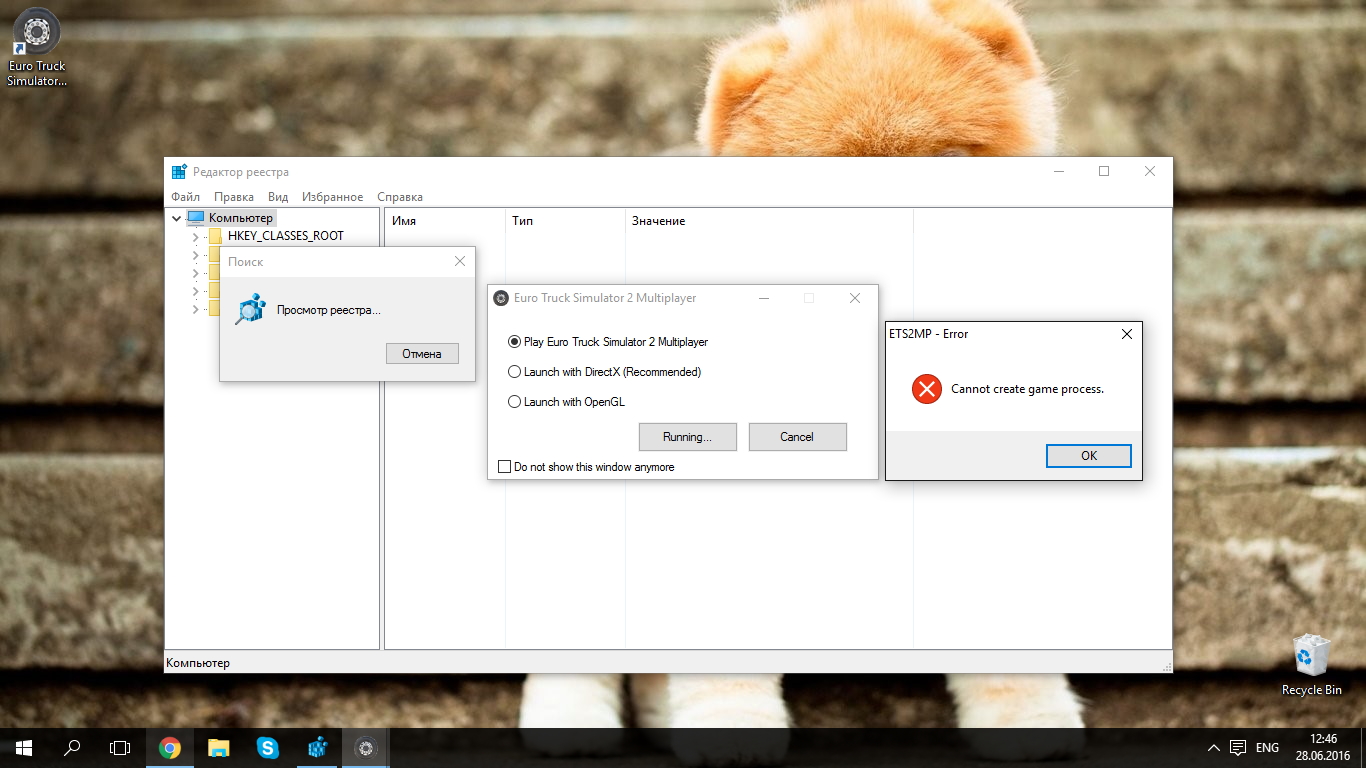Maximize the Registry Editor window
The height and width of the screenshot is (768, 1366).
[1104, 171]
